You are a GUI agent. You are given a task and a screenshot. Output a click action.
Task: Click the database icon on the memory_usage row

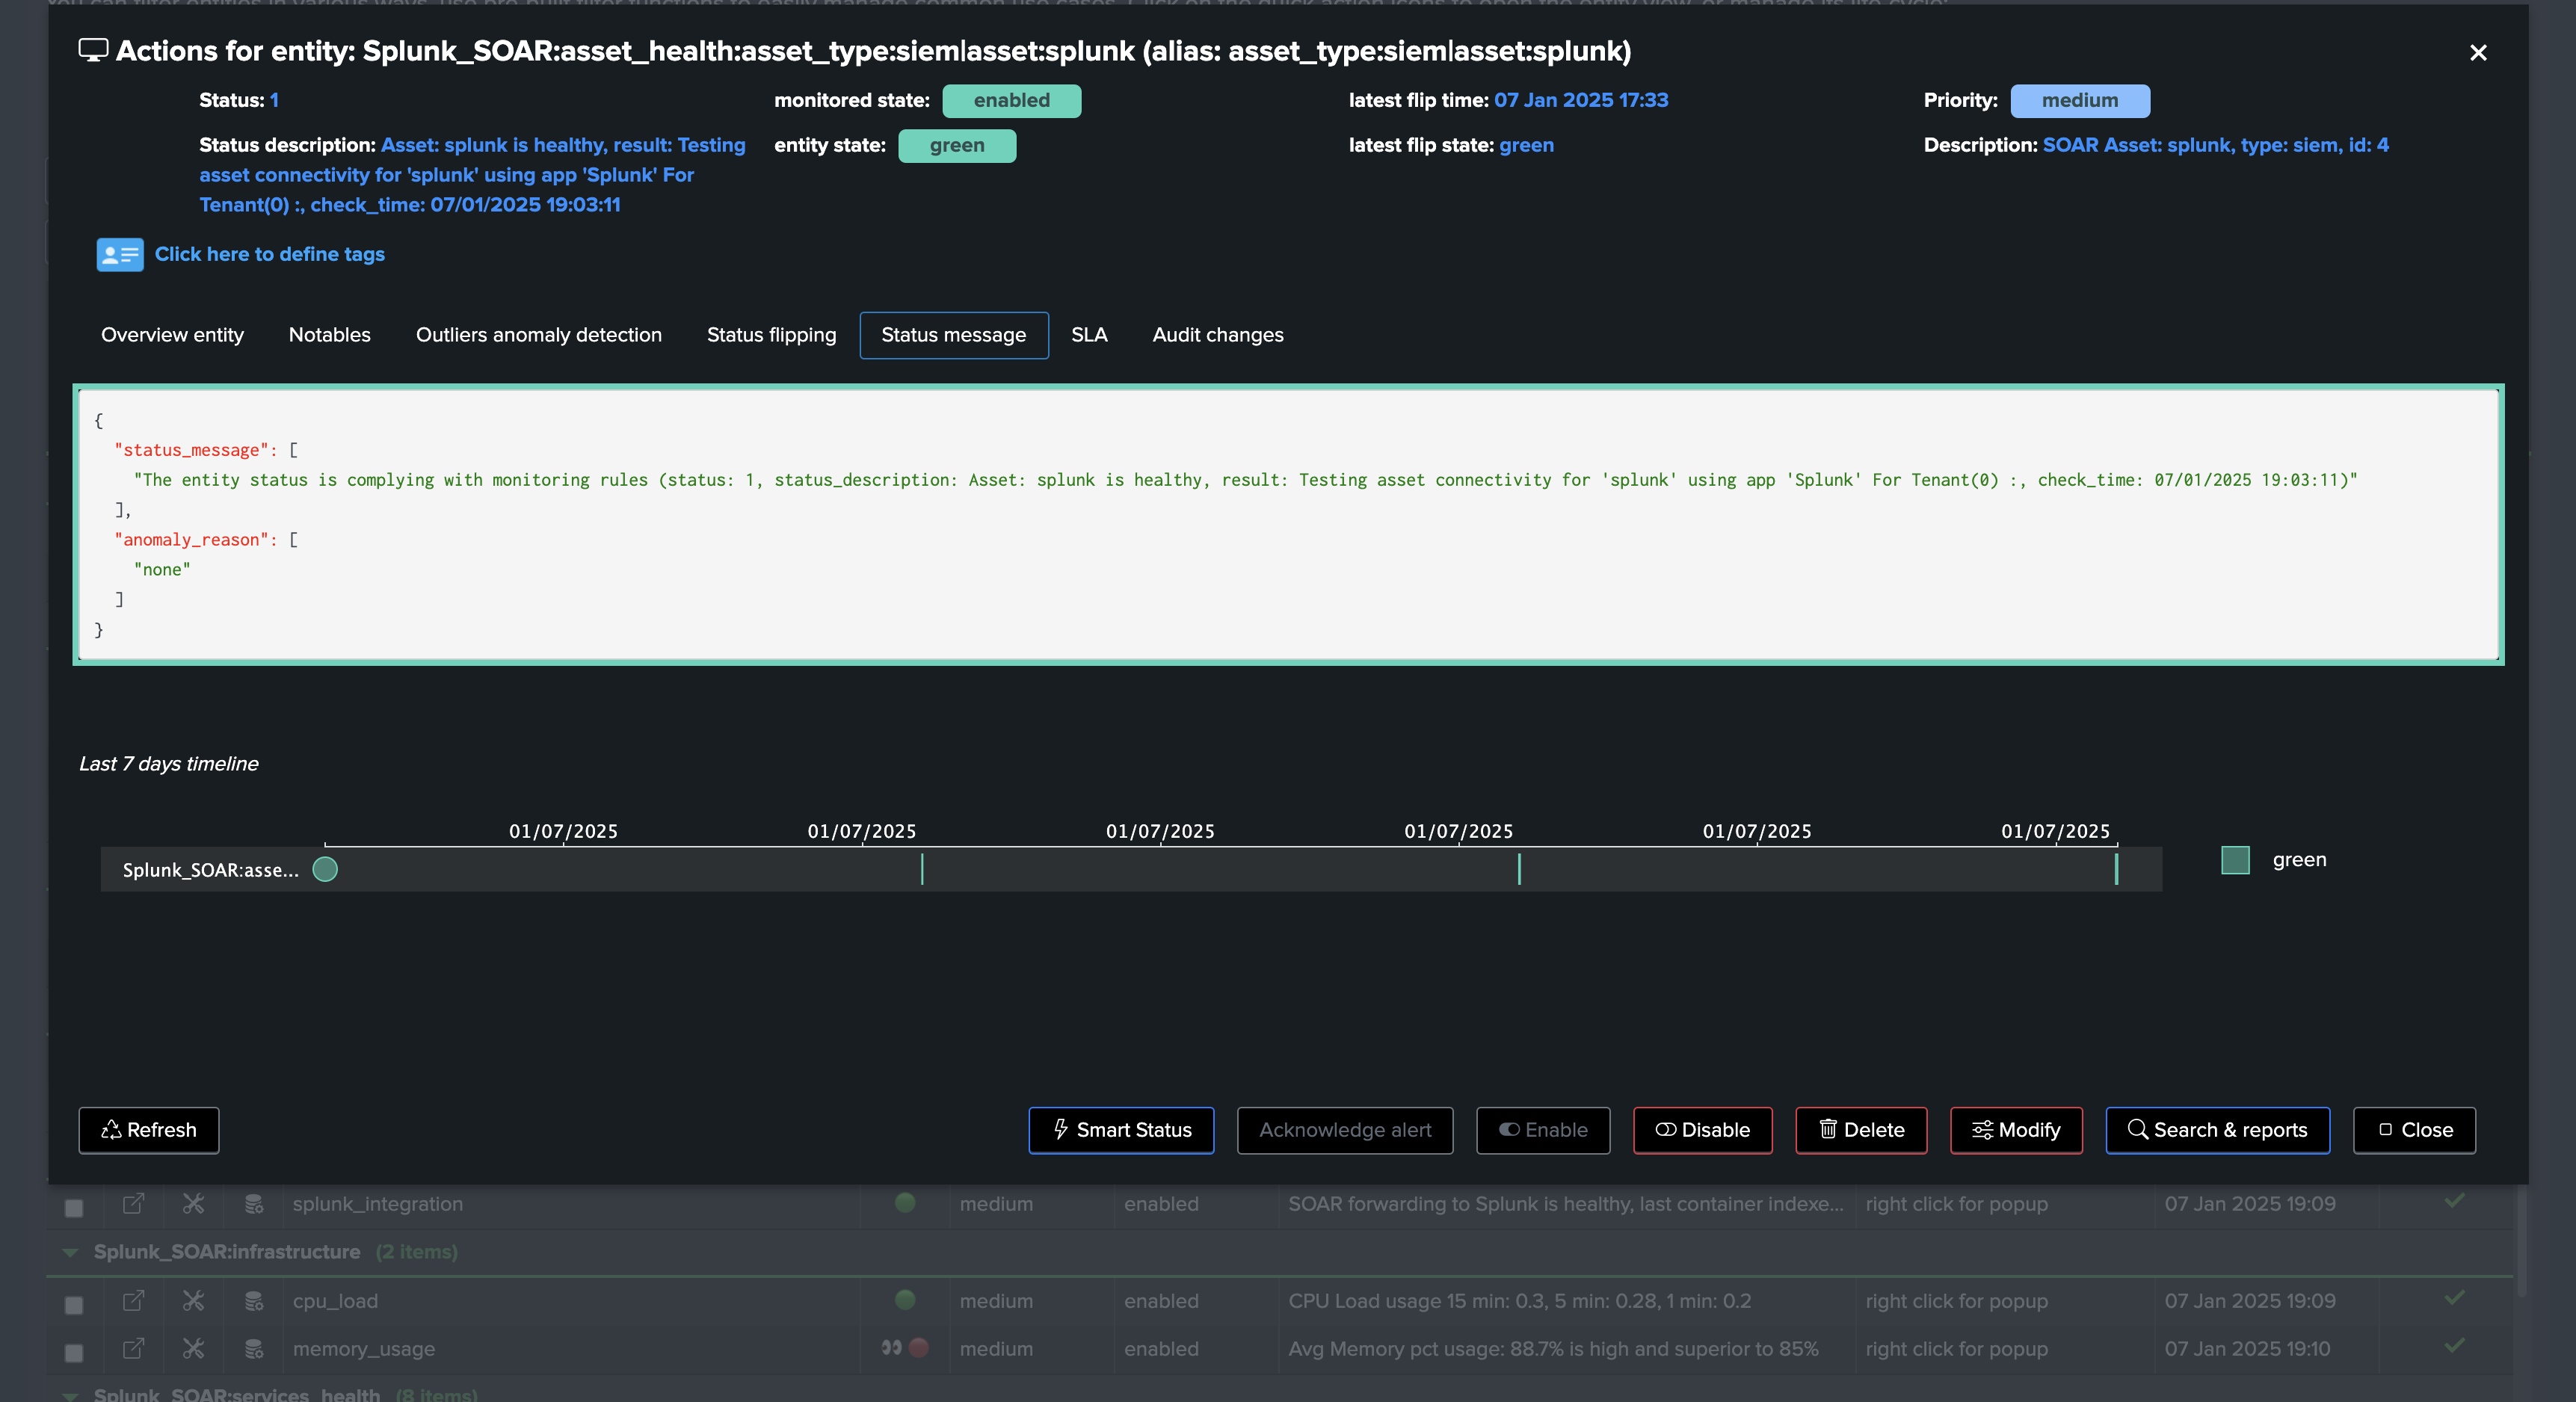tap(254, 1349)
